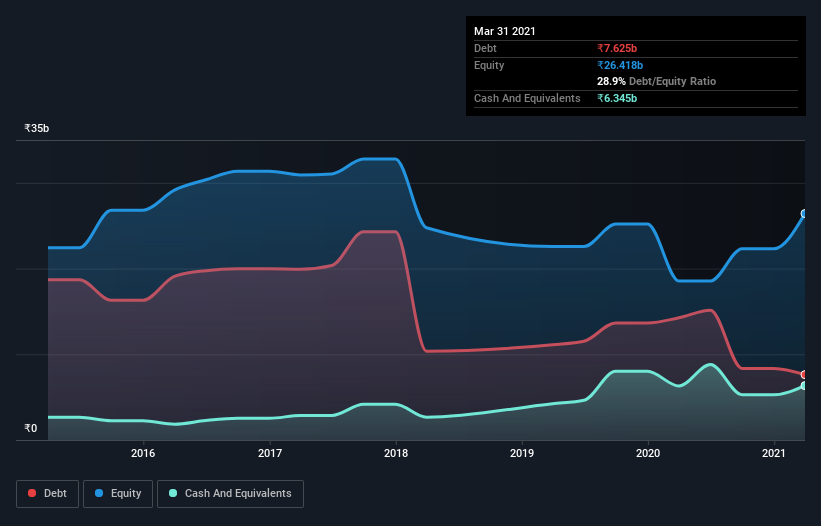Click the Cash value ₹6.345b

click(617, 98)
